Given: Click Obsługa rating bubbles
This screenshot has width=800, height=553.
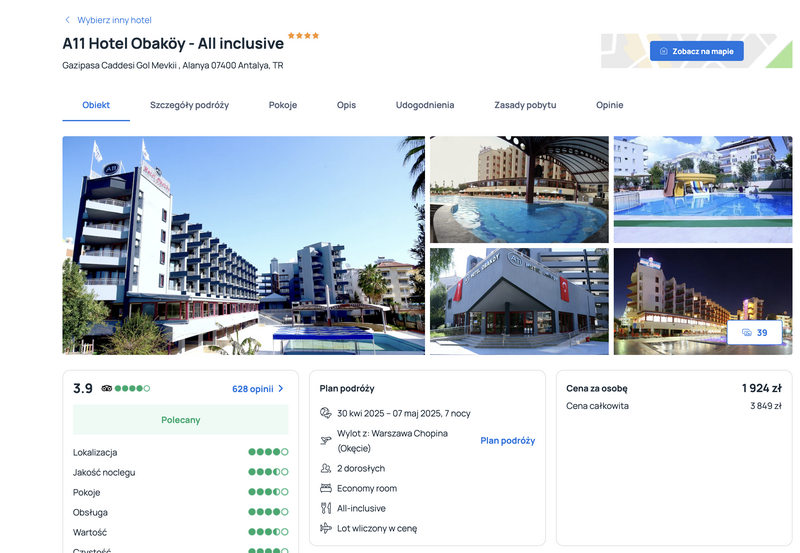Looking at the screenshot, I should click(268, 512).
